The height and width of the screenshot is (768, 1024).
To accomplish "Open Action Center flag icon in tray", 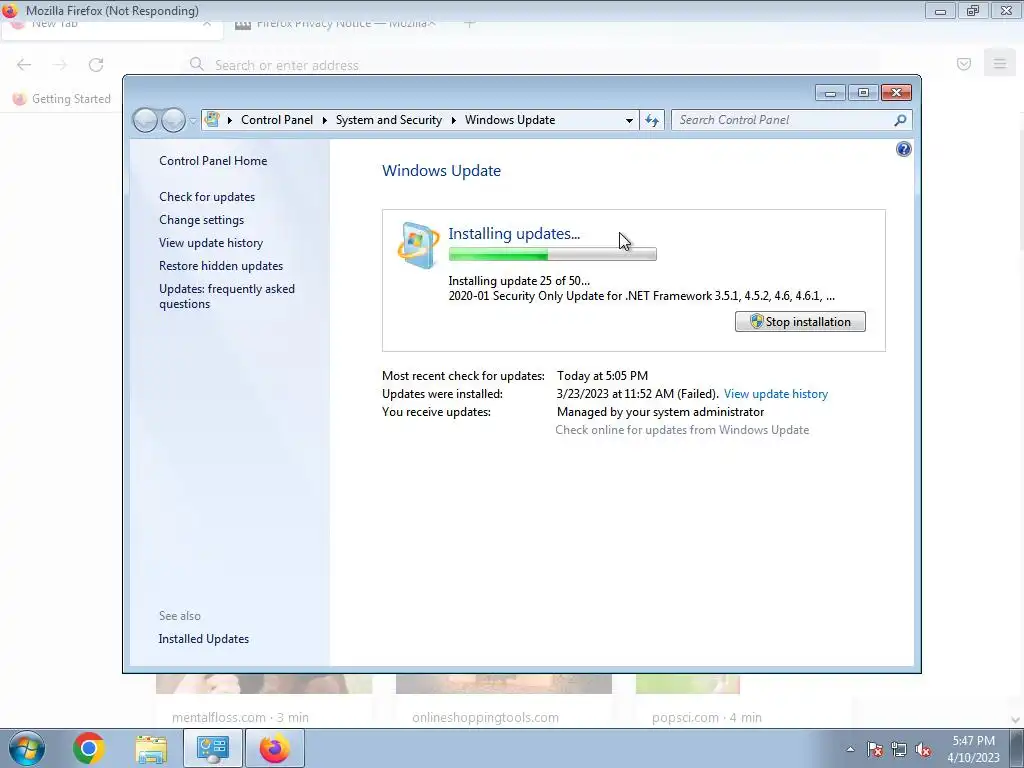I will pos(875,750).
